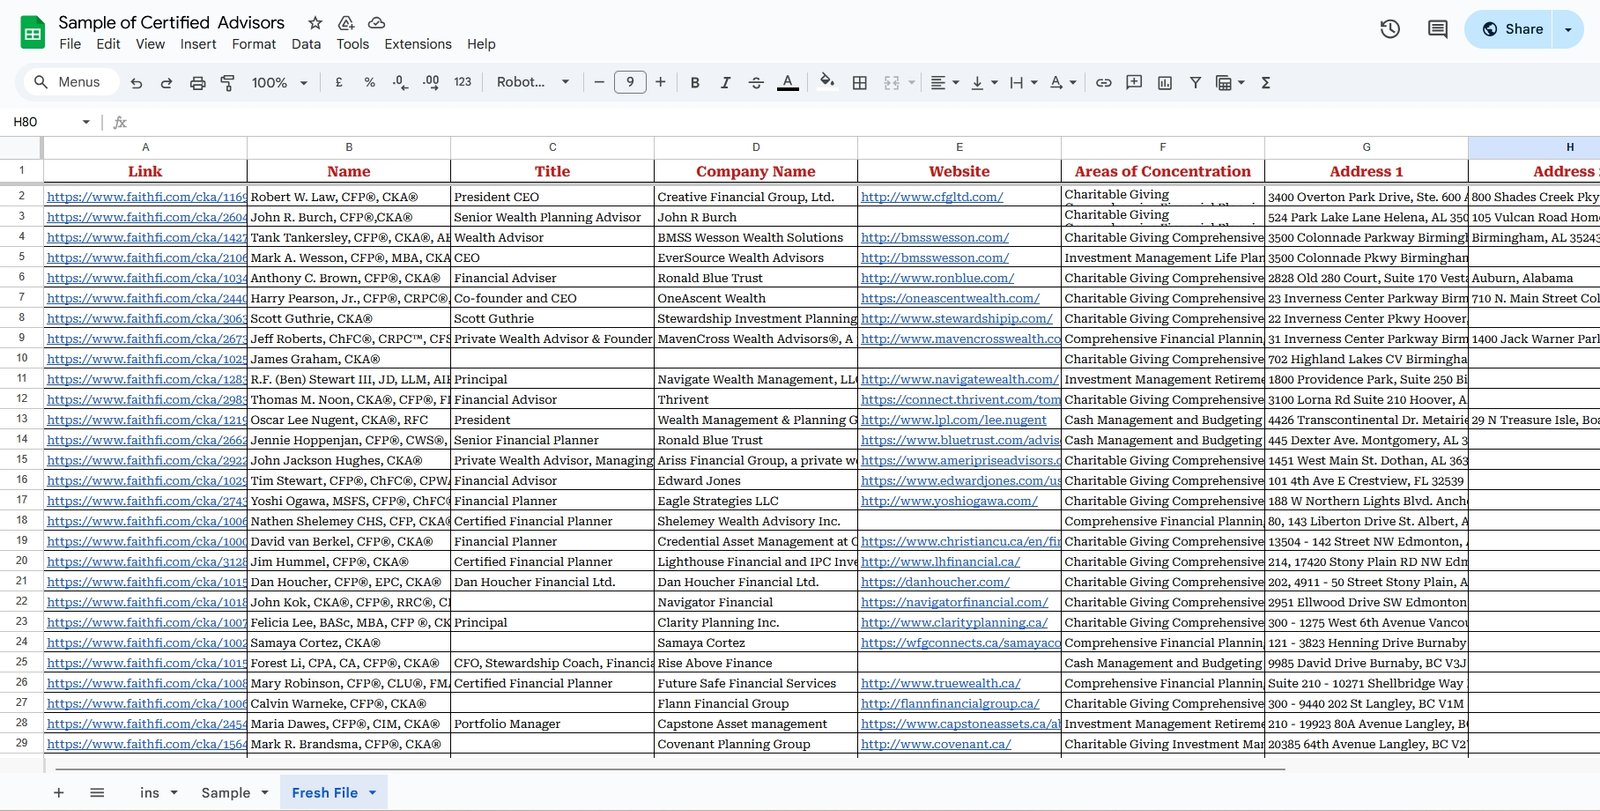The width and height of the screenshot is (1600, 811).
Task: Expand the Fresh File sheet tab arrow
Action: pyautogui.click(x=373, y=793)
